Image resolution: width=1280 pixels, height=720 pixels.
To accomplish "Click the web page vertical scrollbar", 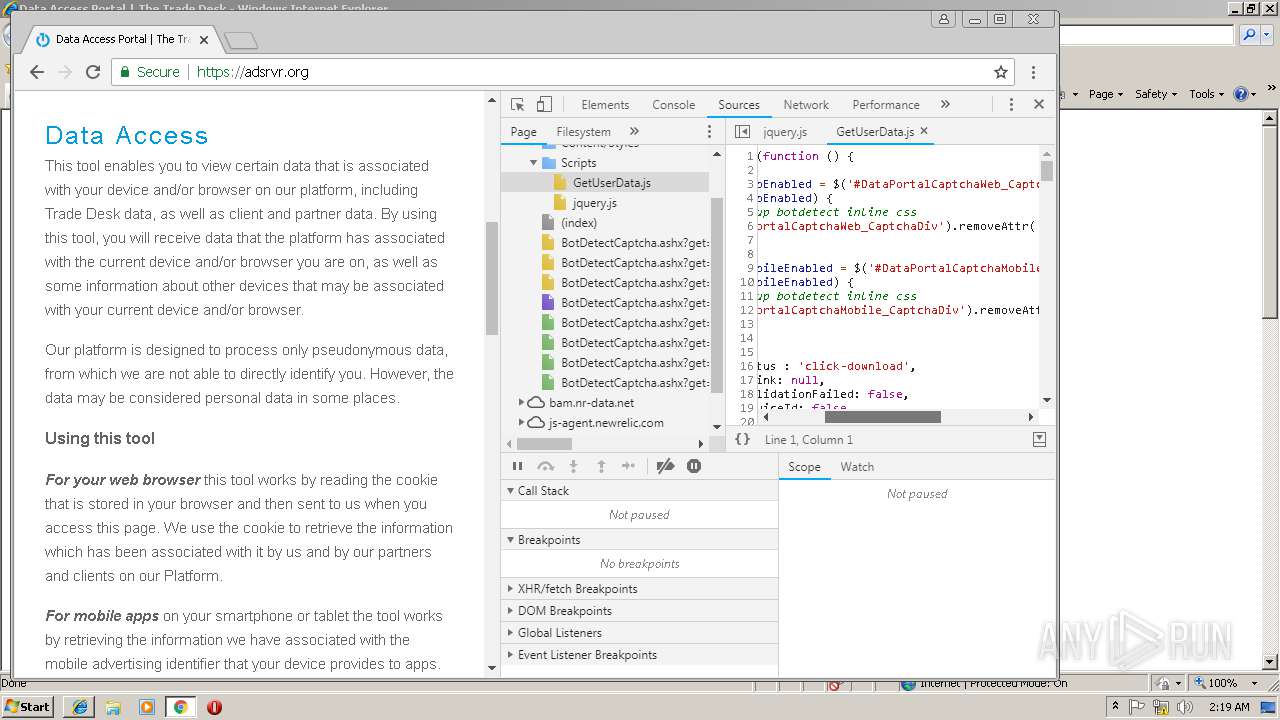I will coord(491,278).
